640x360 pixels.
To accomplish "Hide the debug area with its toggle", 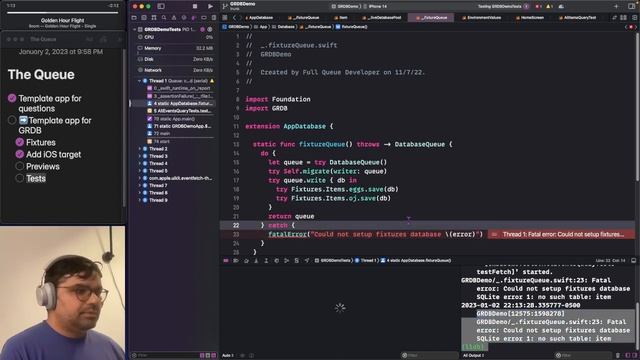I will point(633,260).
